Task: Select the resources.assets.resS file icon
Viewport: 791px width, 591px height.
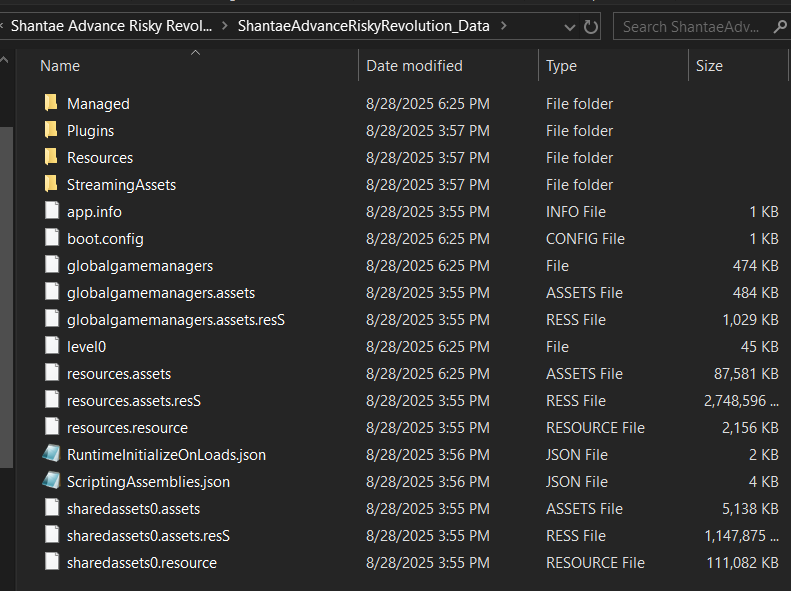Action: (52, 400)
